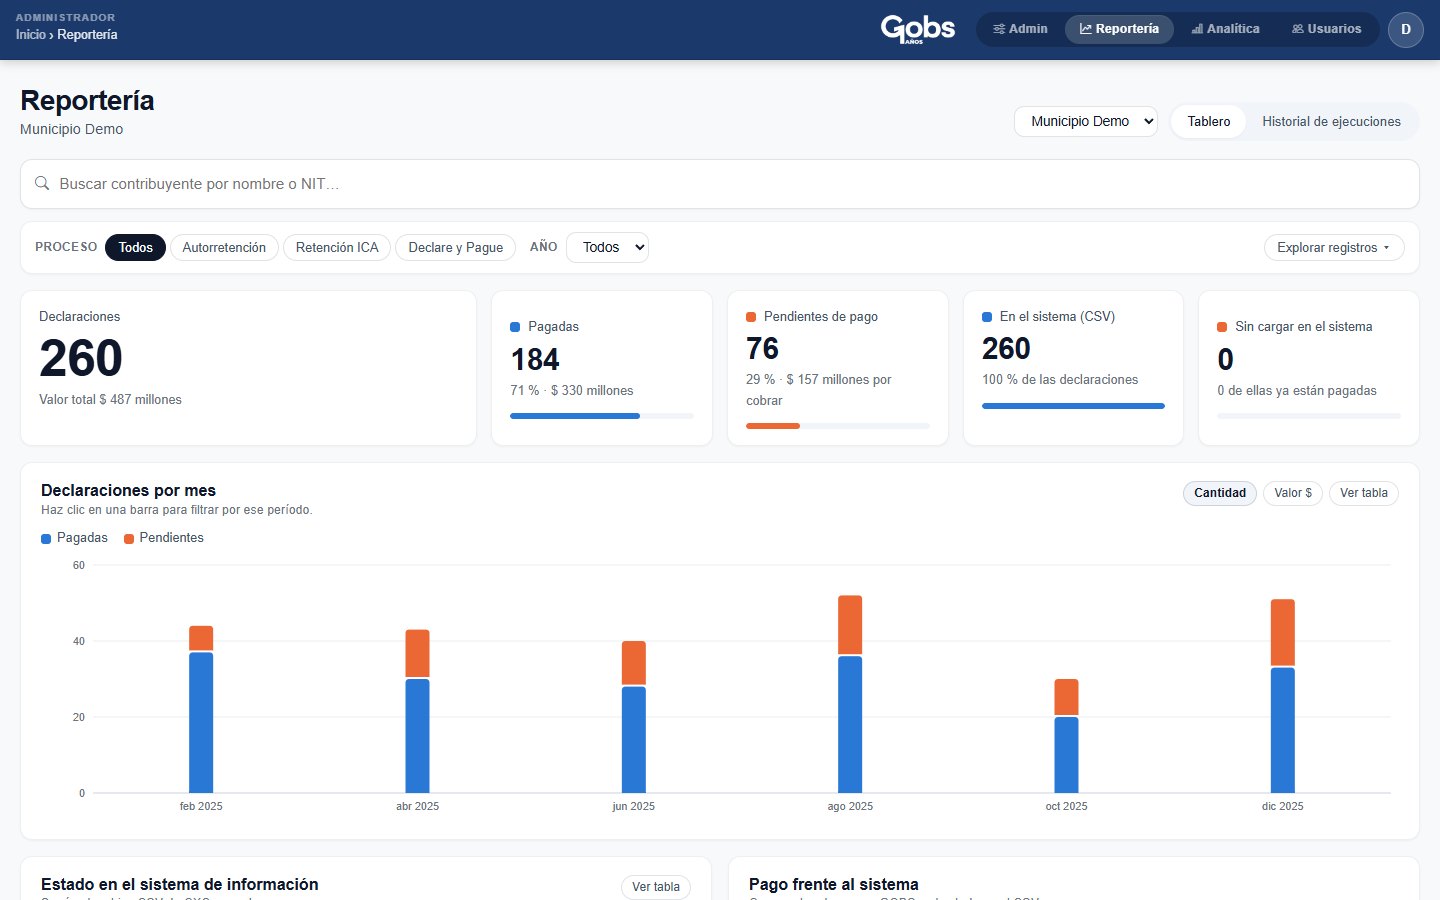
Task: Click Ver tabla in Declaraciones por mes
Action: [x=1363, y=493]
